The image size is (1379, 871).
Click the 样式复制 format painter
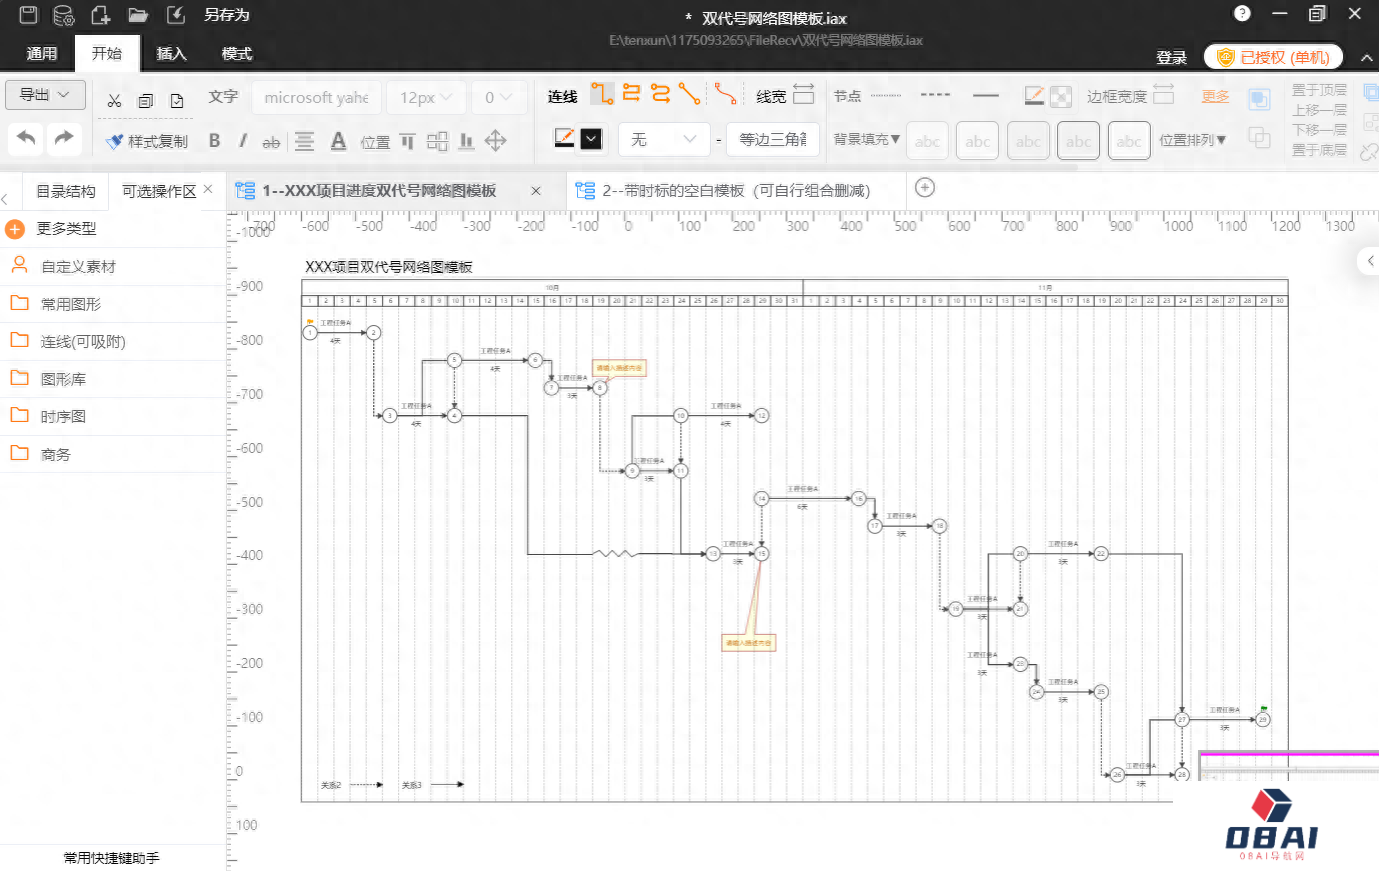pos(147,141)
